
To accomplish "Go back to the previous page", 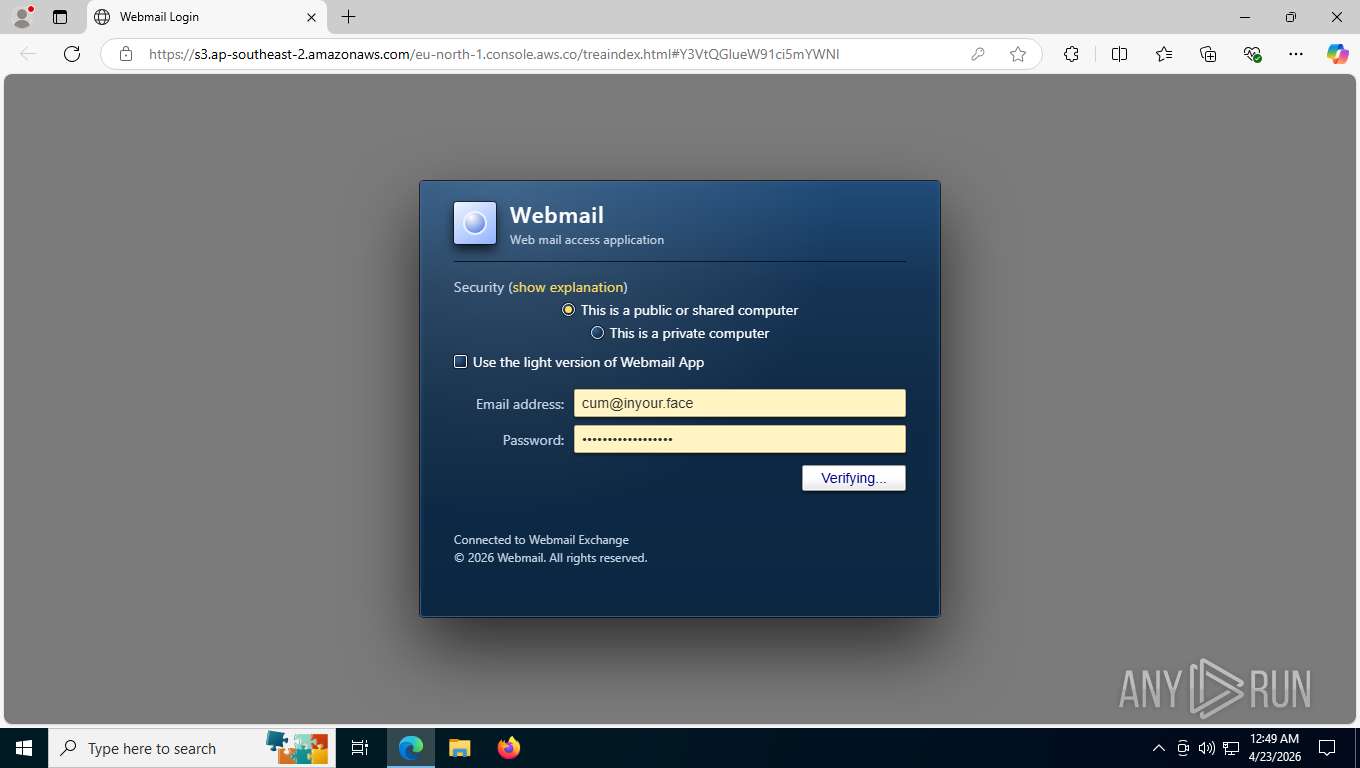I will (28, 54).
